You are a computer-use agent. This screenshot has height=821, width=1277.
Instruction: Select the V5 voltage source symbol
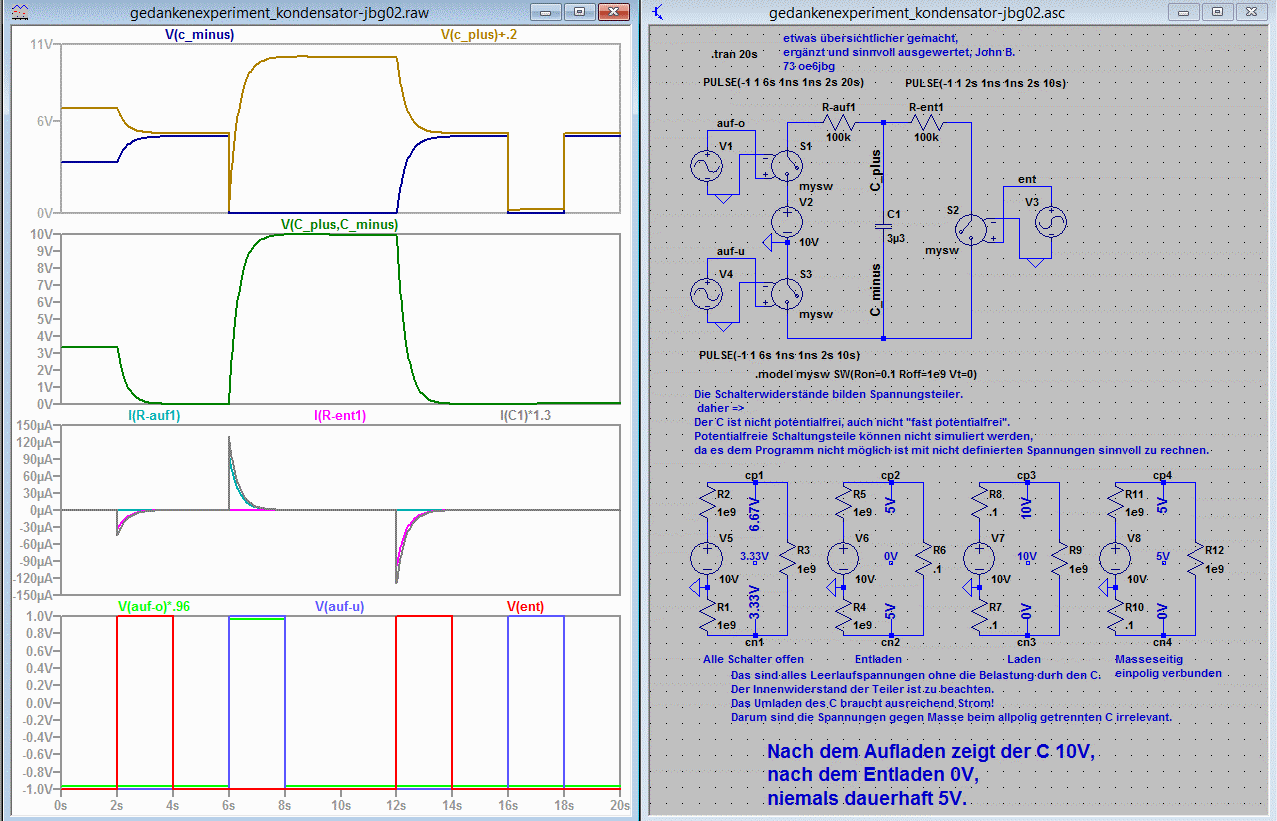click(705, 557)
